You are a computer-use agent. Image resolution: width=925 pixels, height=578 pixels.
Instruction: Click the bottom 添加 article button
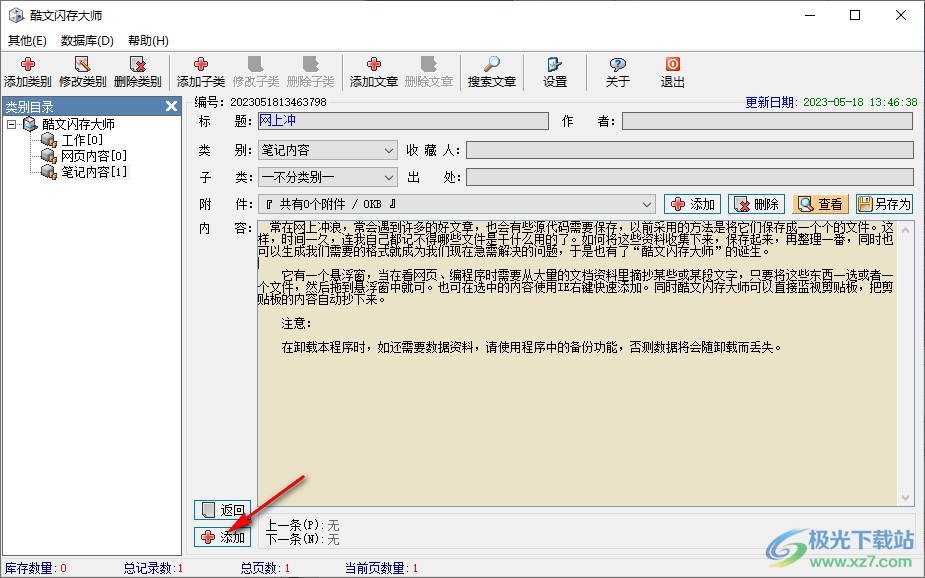click(x=222, y=537)
